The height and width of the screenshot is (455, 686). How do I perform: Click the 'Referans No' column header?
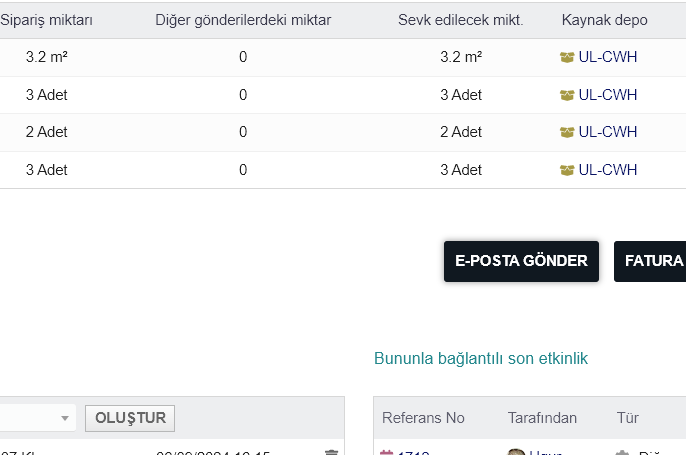423,418
